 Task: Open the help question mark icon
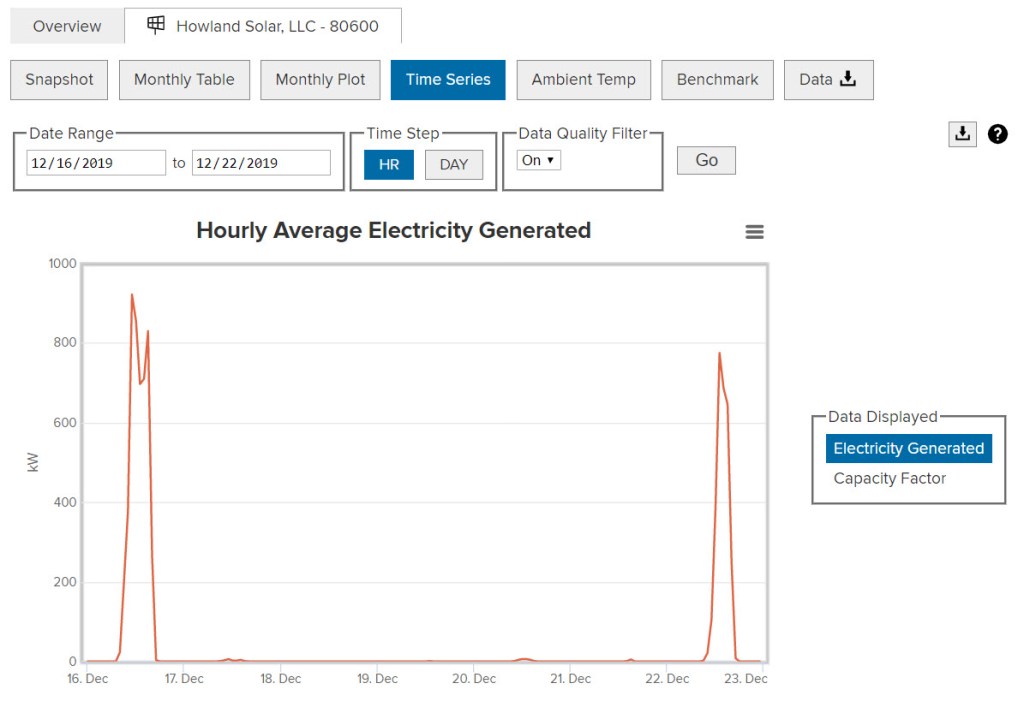997,134
